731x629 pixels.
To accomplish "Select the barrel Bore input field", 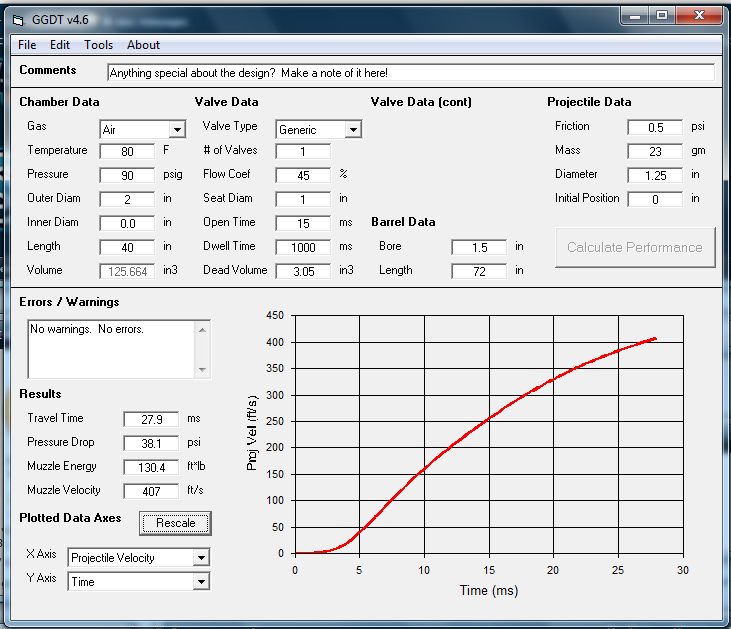I will point(478,247).
